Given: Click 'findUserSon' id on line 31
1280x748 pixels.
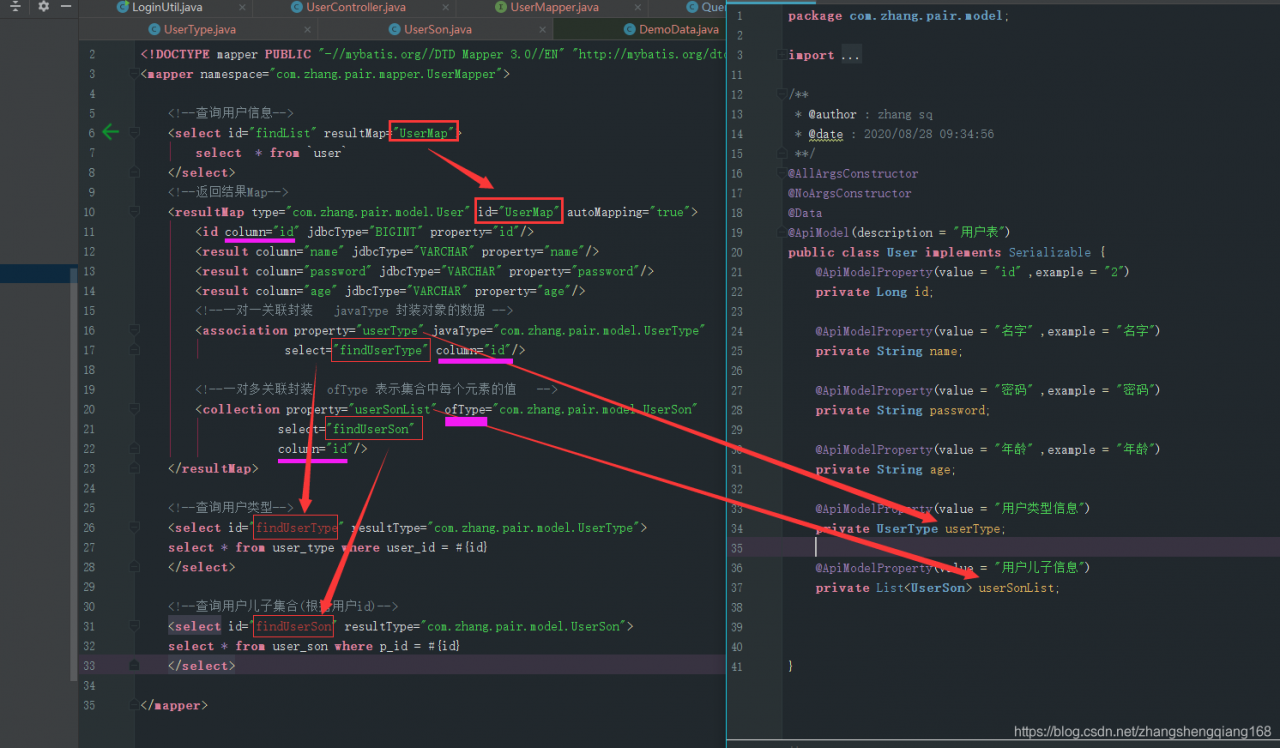Looking at the screenshot, I should (x=293, y=627).
